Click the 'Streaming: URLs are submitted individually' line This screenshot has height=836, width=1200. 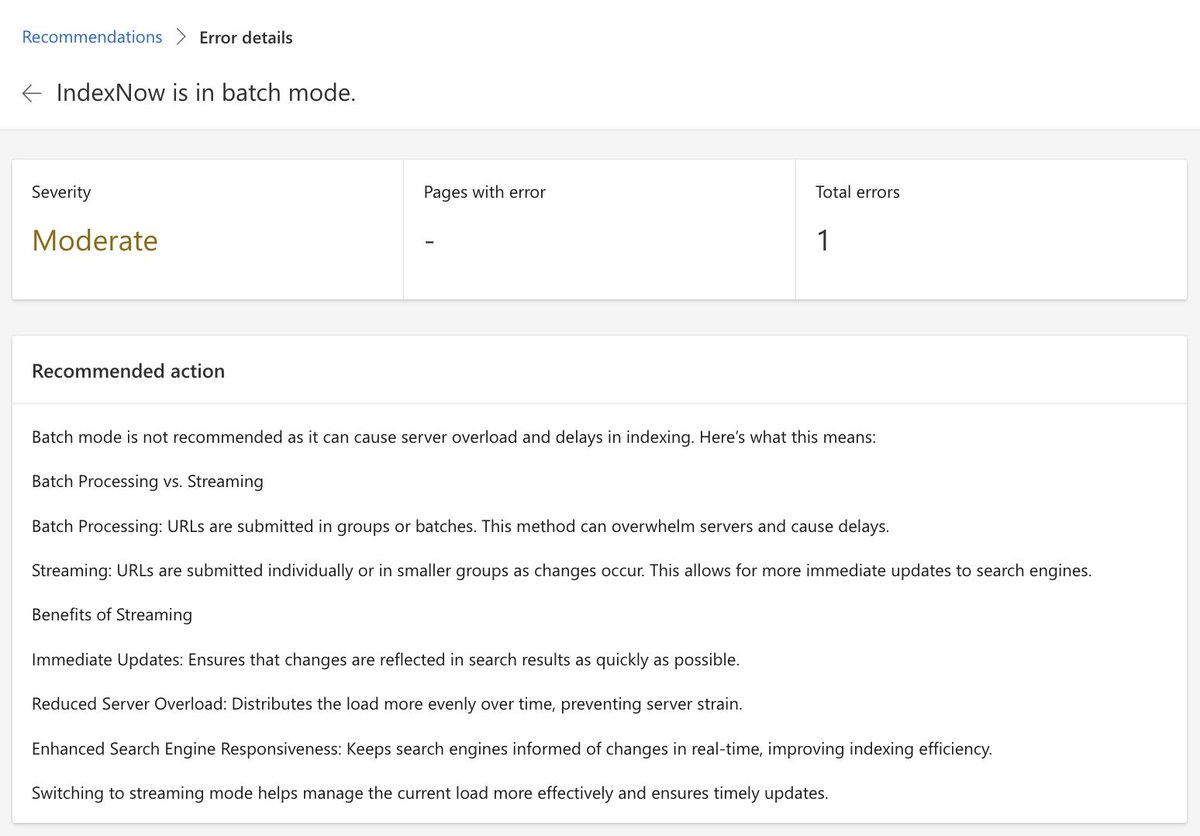click(x=562, y=571)
